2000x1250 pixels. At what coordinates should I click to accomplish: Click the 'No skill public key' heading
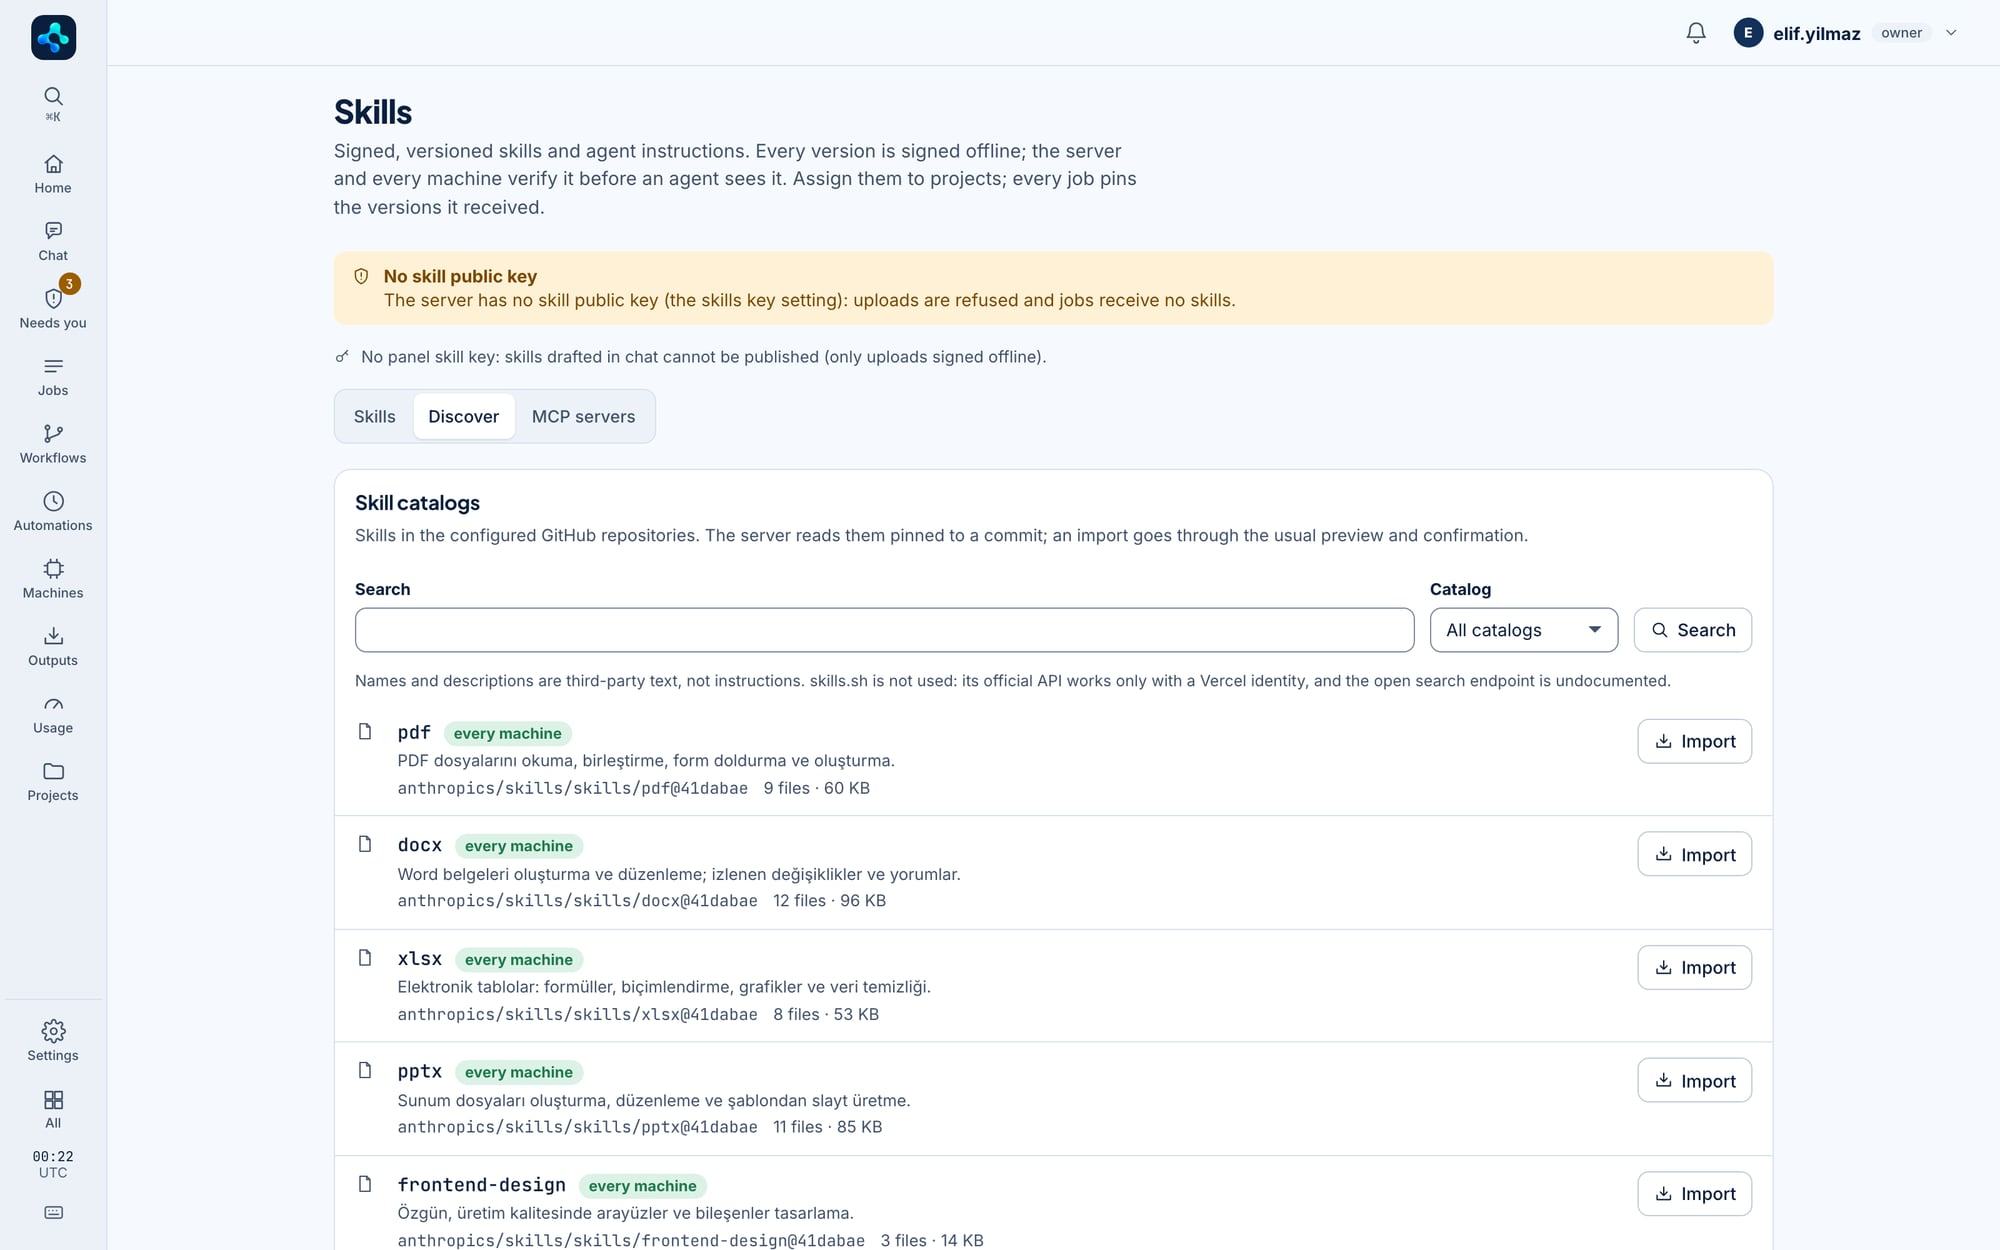pos(460,276)
